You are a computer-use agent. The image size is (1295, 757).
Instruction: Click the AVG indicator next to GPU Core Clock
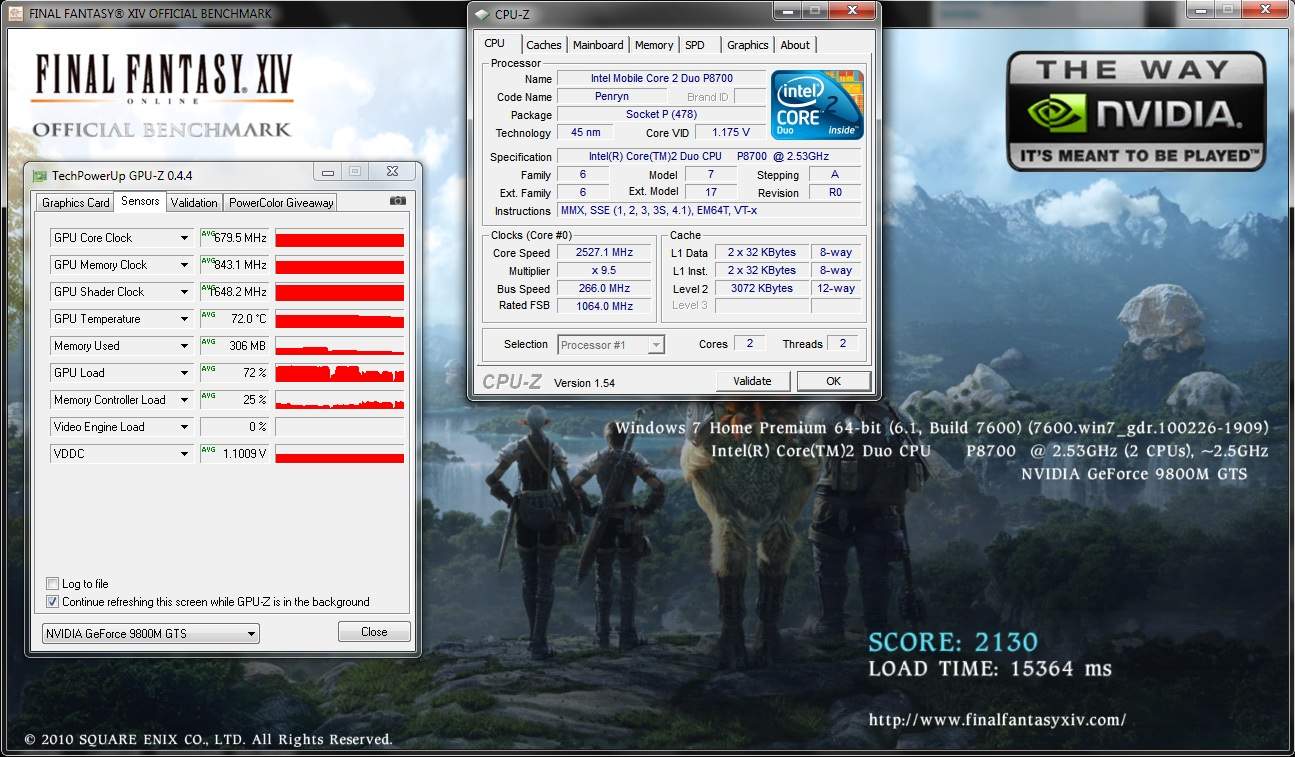click(208, 233)
